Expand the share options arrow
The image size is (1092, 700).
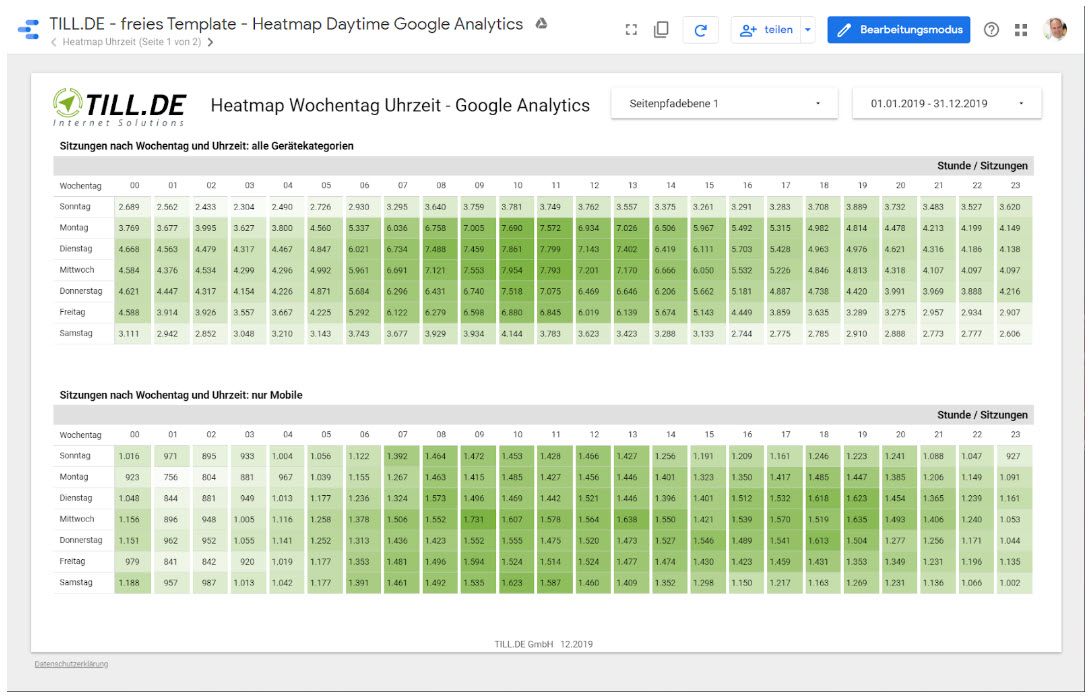808,30
